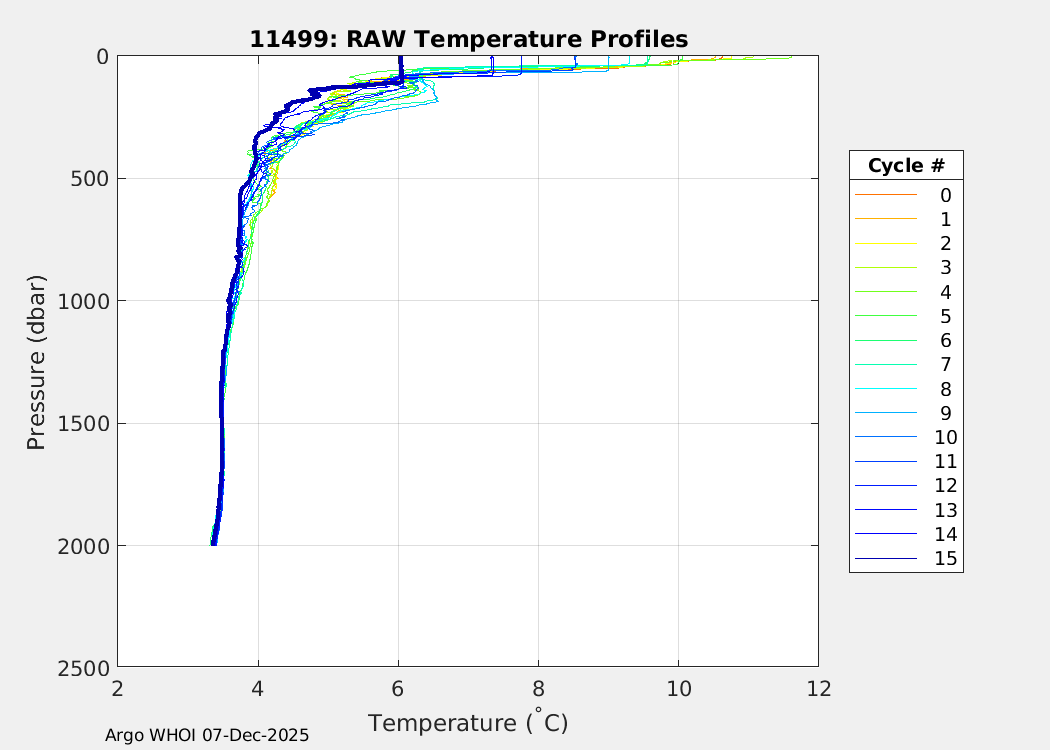Click legend label number 3
The width and height of the screenshot is (1050, 750).
click(945, 268)
